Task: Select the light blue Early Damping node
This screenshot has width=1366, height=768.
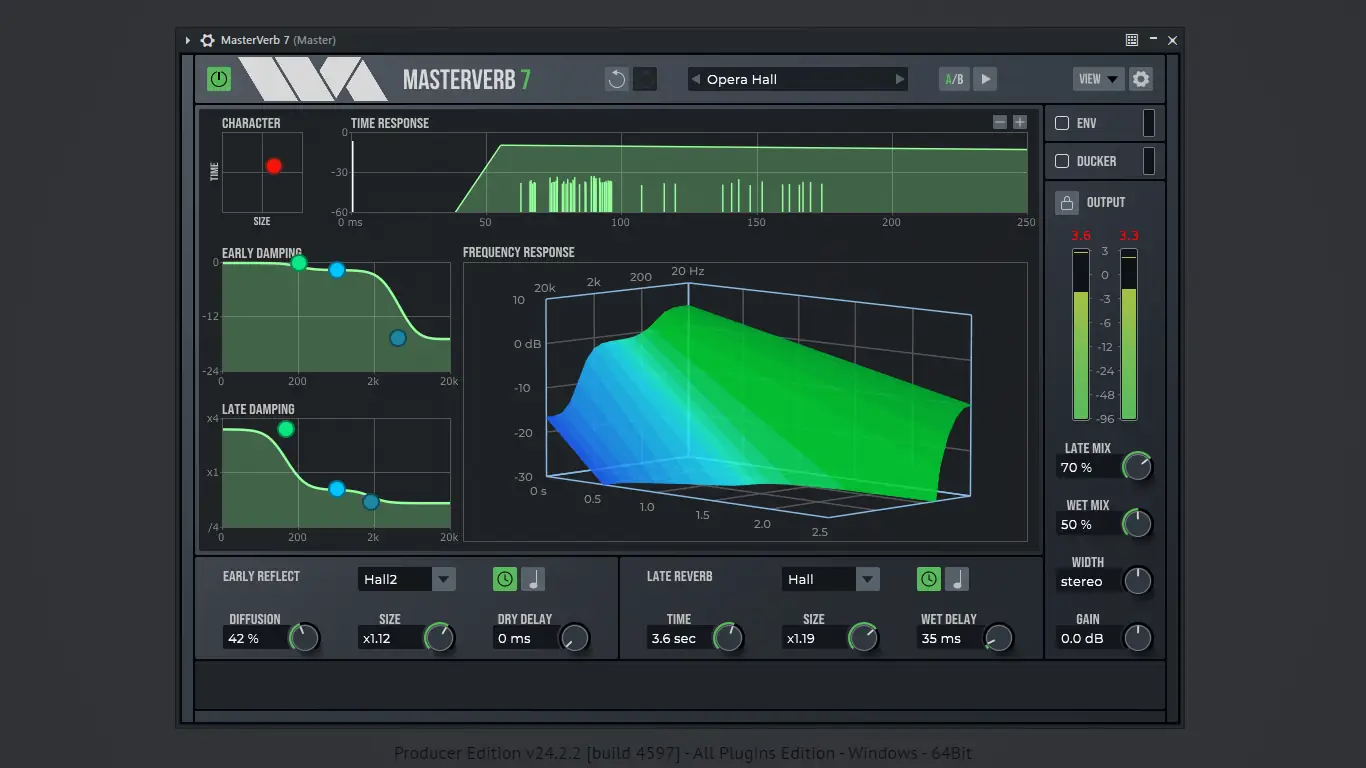Action: point(337,270)
